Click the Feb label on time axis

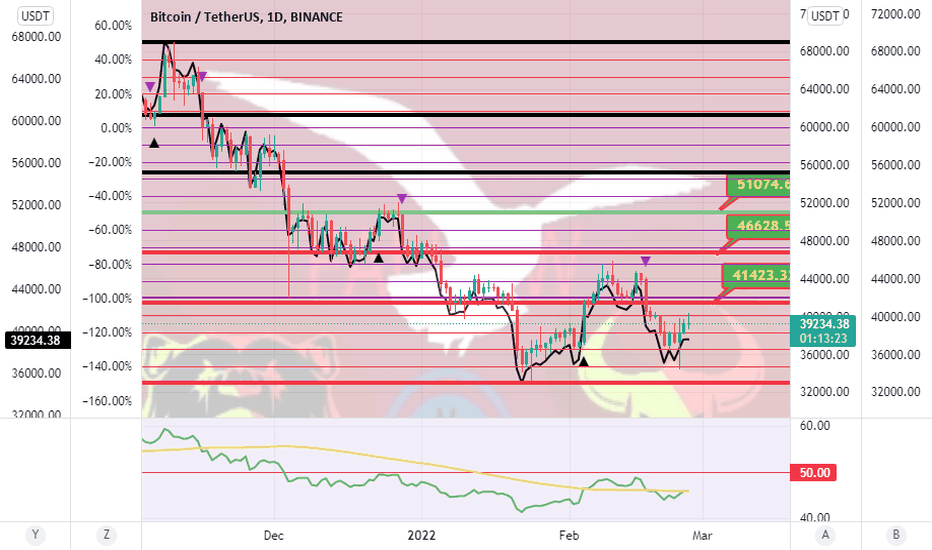point(569,535)
